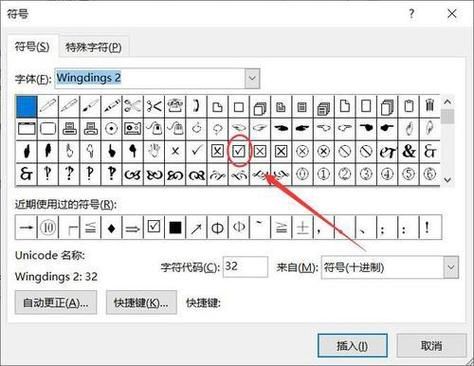Select the circled zero symbol

click(303, 174)
